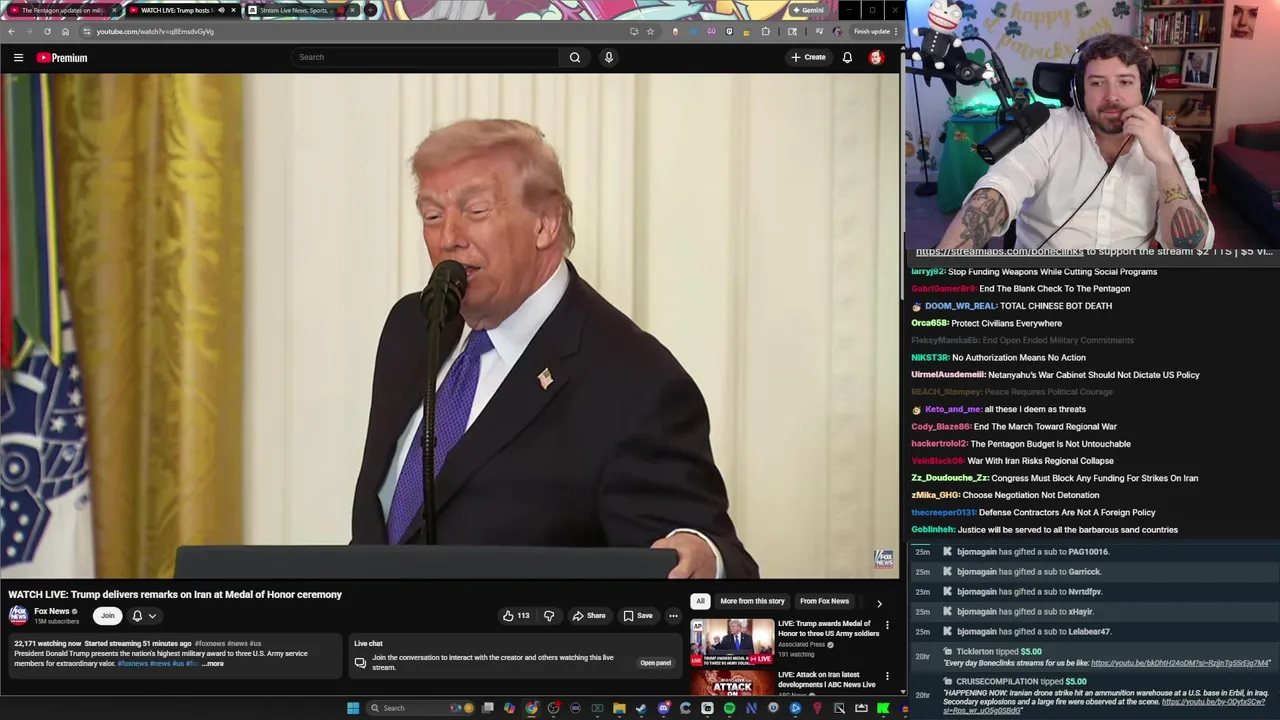Open the Windows Start menu
Screen dimensions: 1280x720
coord(353,708)
